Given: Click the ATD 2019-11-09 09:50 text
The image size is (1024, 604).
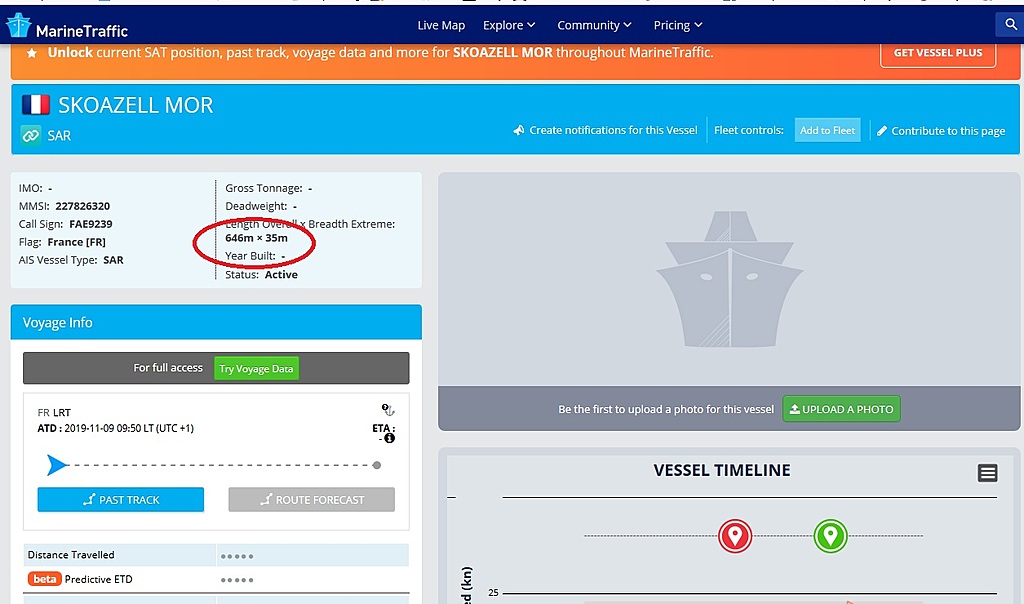Looking at the screenshot, I should (x=116, y=428).
